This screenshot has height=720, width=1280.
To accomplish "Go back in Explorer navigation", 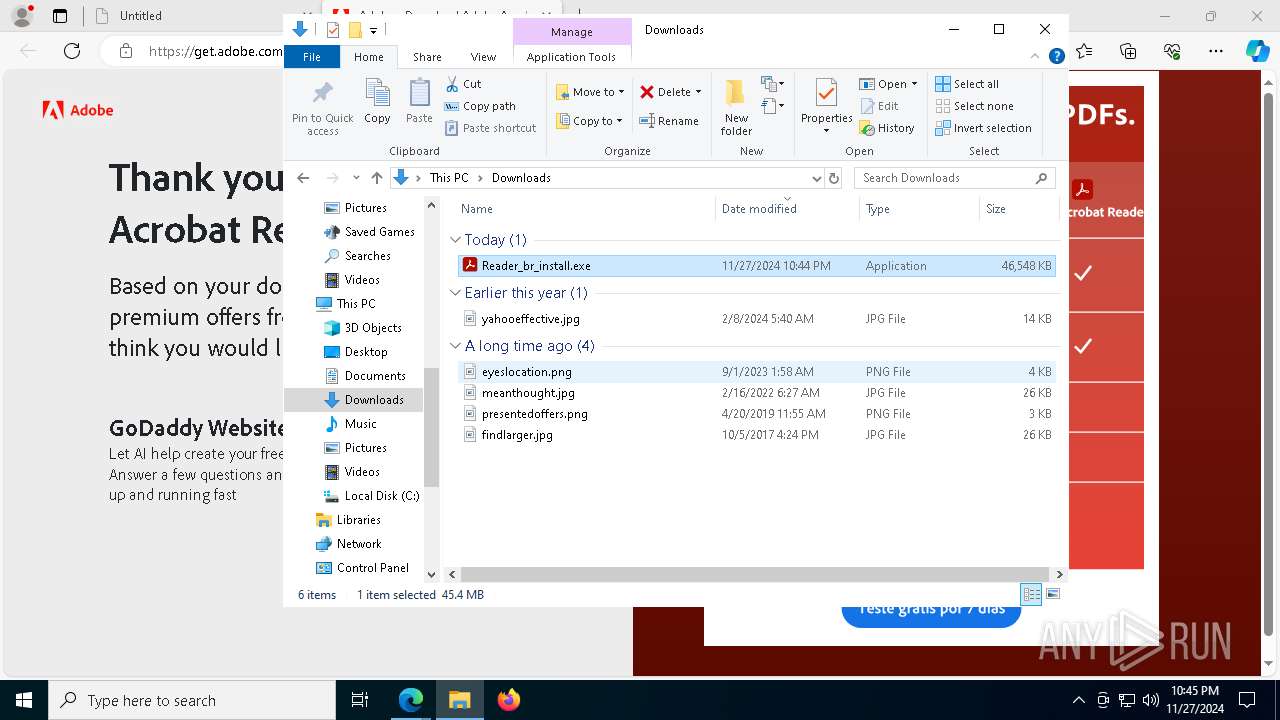I will click(x=304, y=178).
